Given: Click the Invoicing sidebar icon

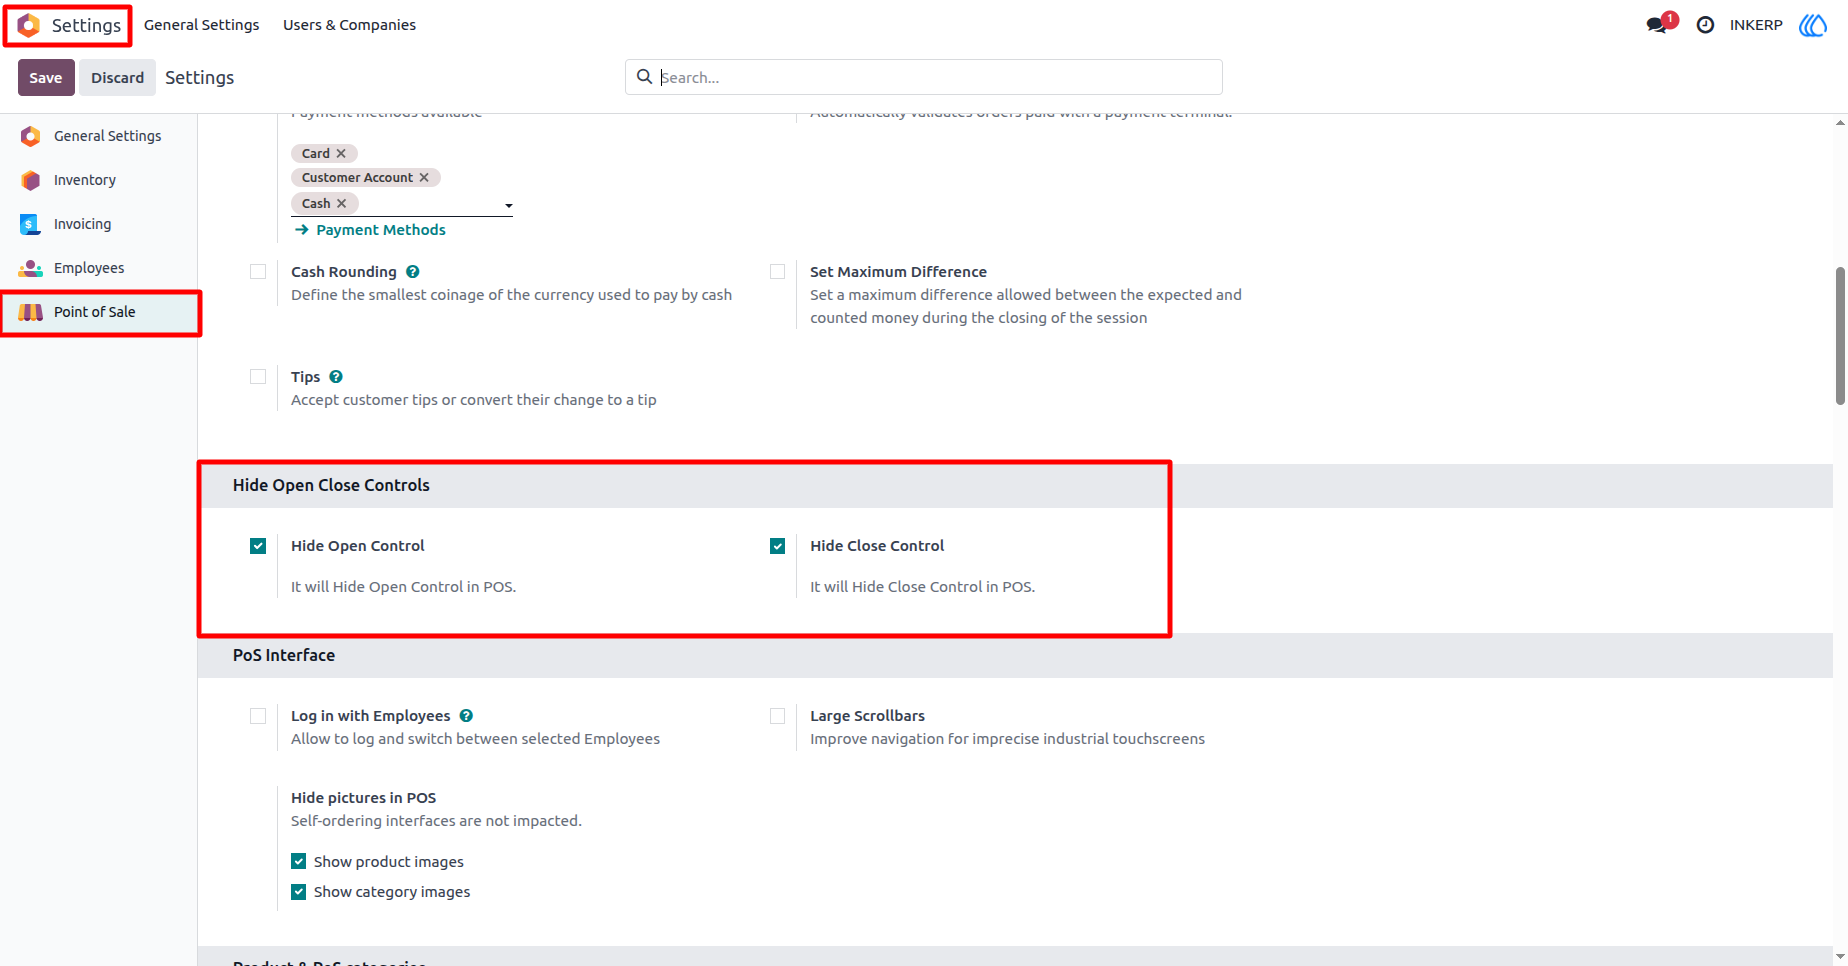Looking at the screenshot, I should pos(31,224).
